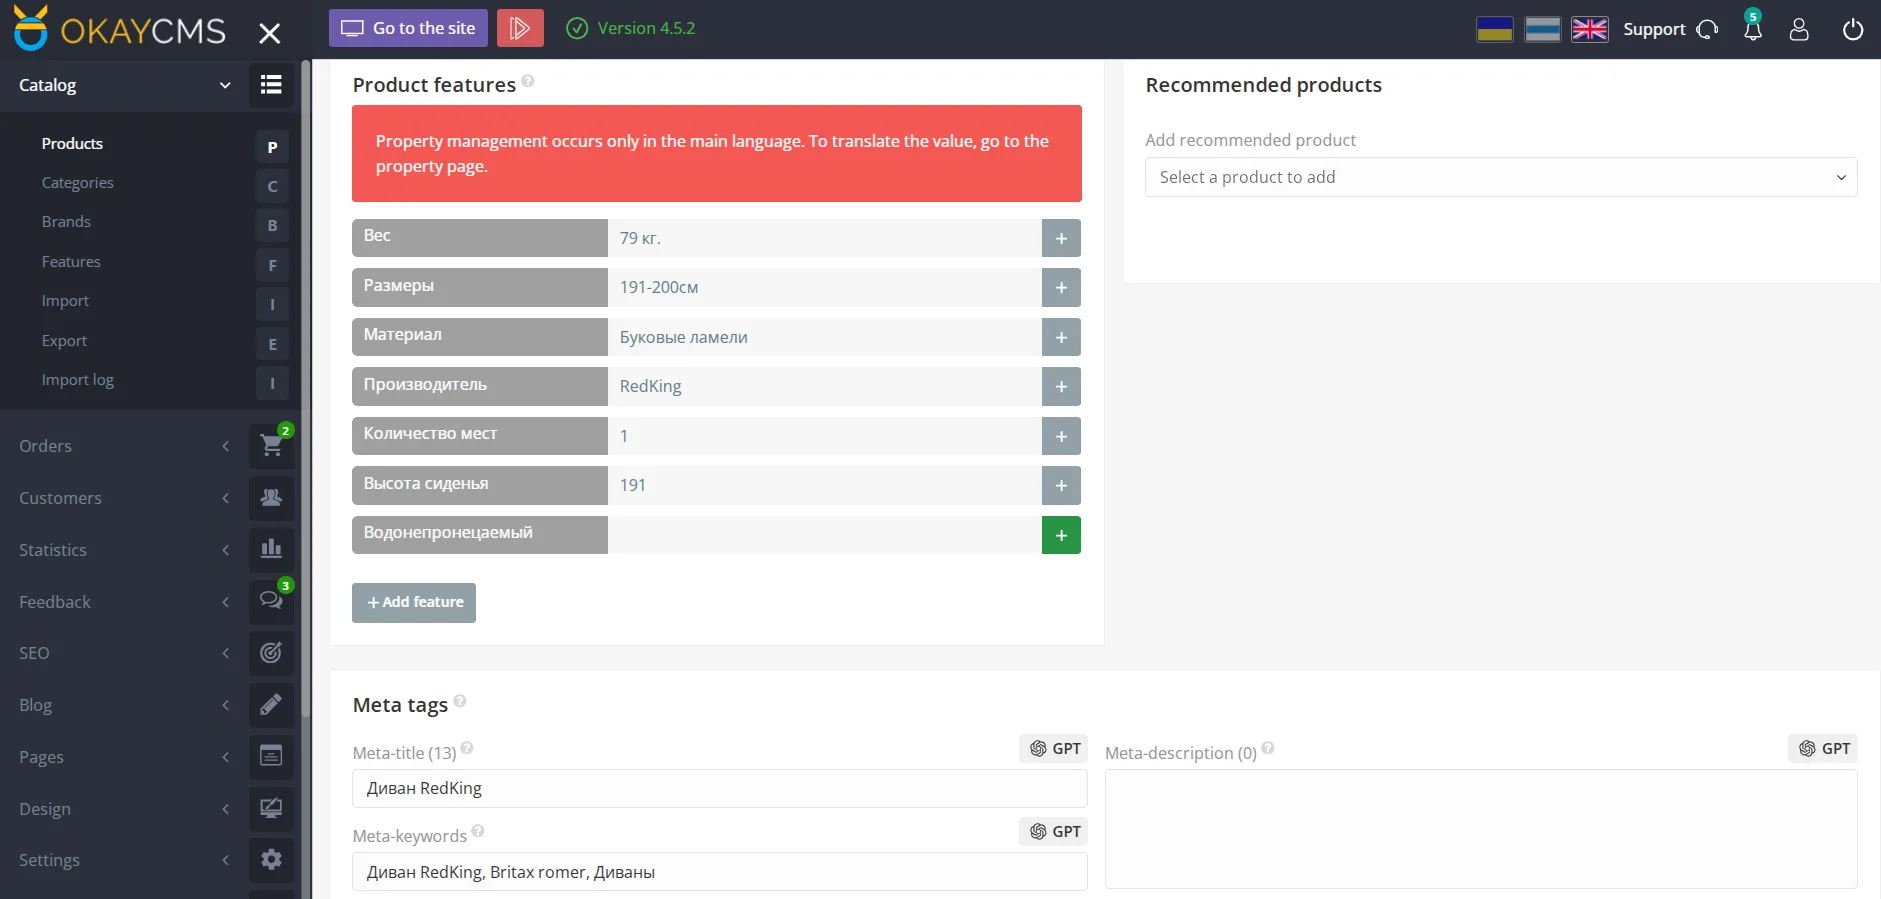The height and width of the screenshot is (899, 1881).
Task: Open the catalog list view icon
Action: click(271, 85)
